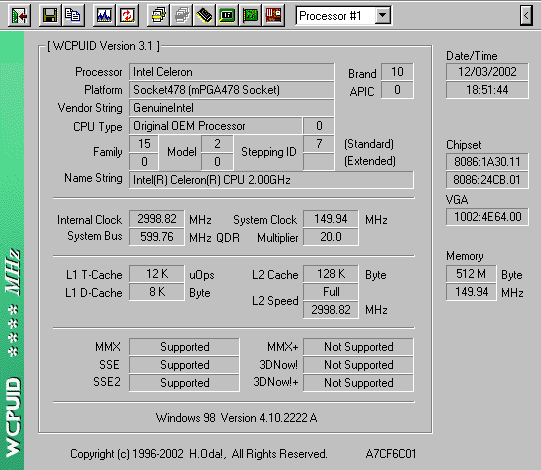
Task: Click the time field 18:51:44
Action: tap(487, 90)
